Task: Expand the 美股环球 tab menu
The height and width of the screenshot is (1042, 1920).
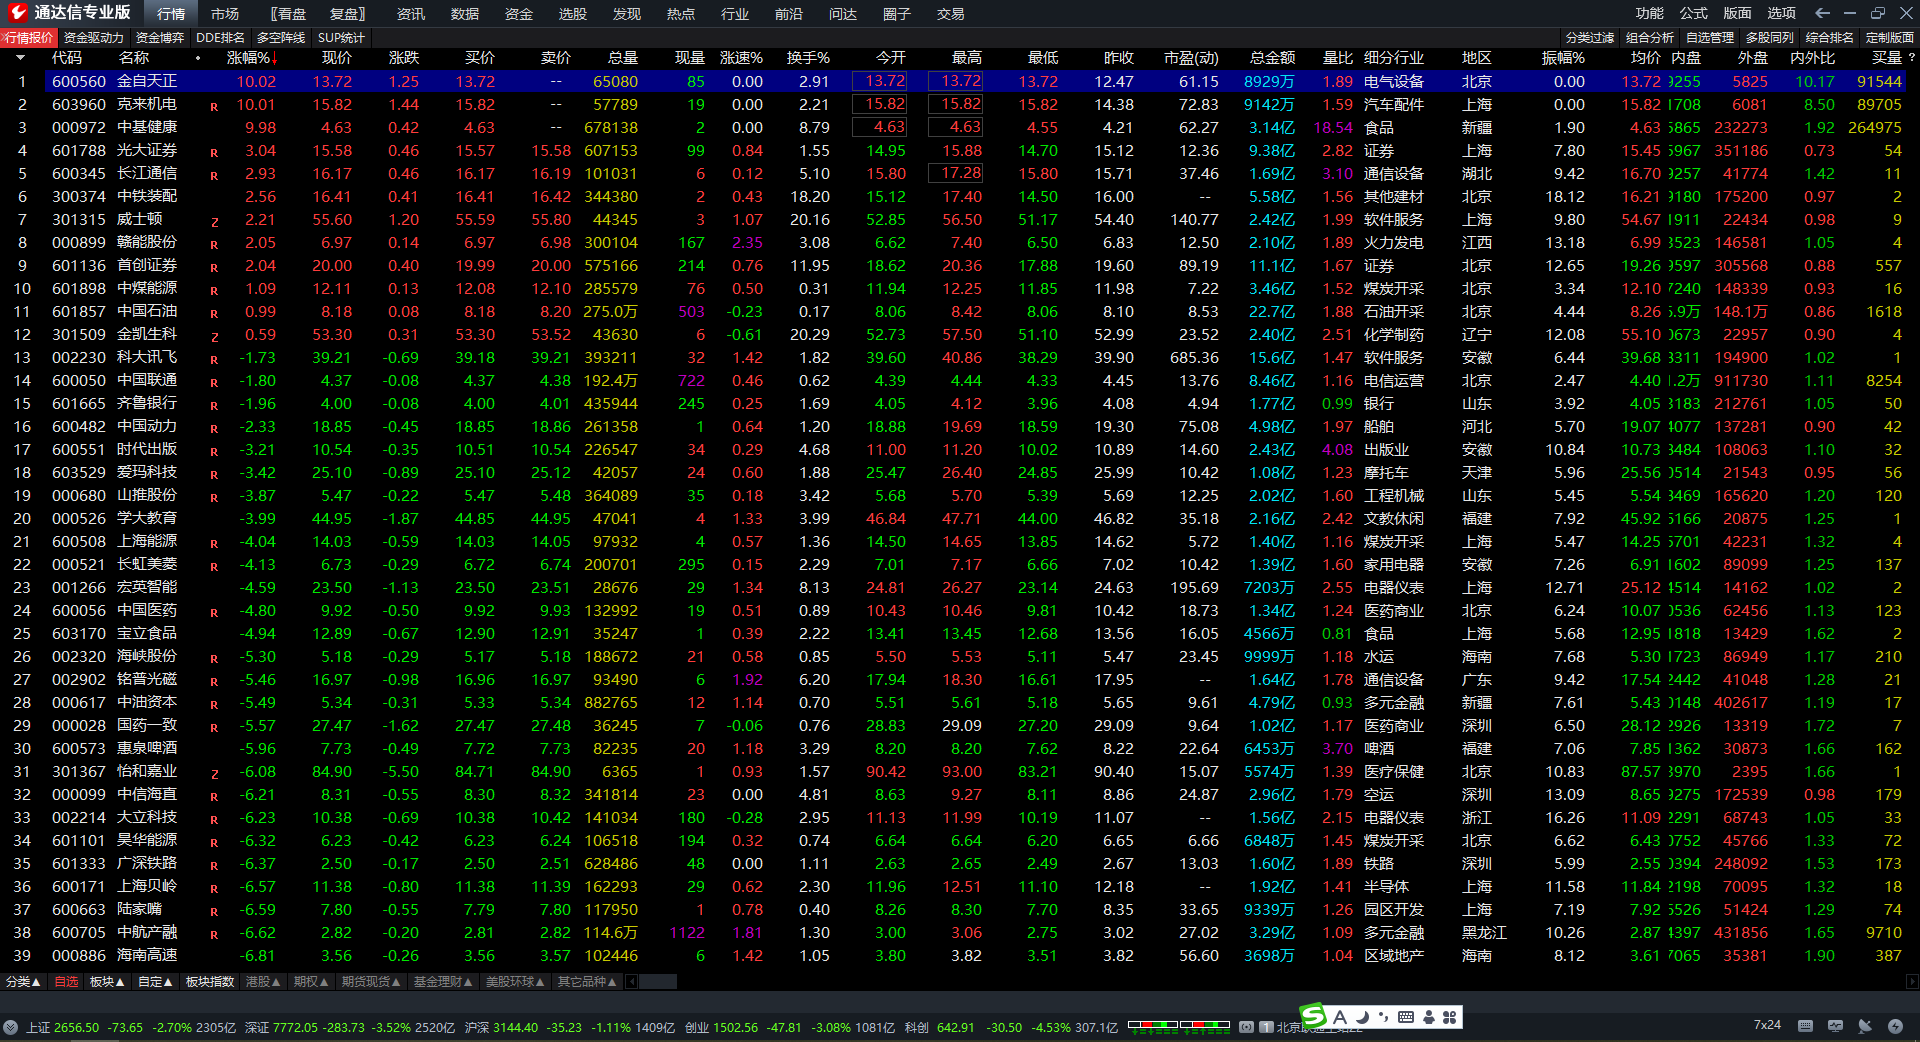Action: pos(515,982)
